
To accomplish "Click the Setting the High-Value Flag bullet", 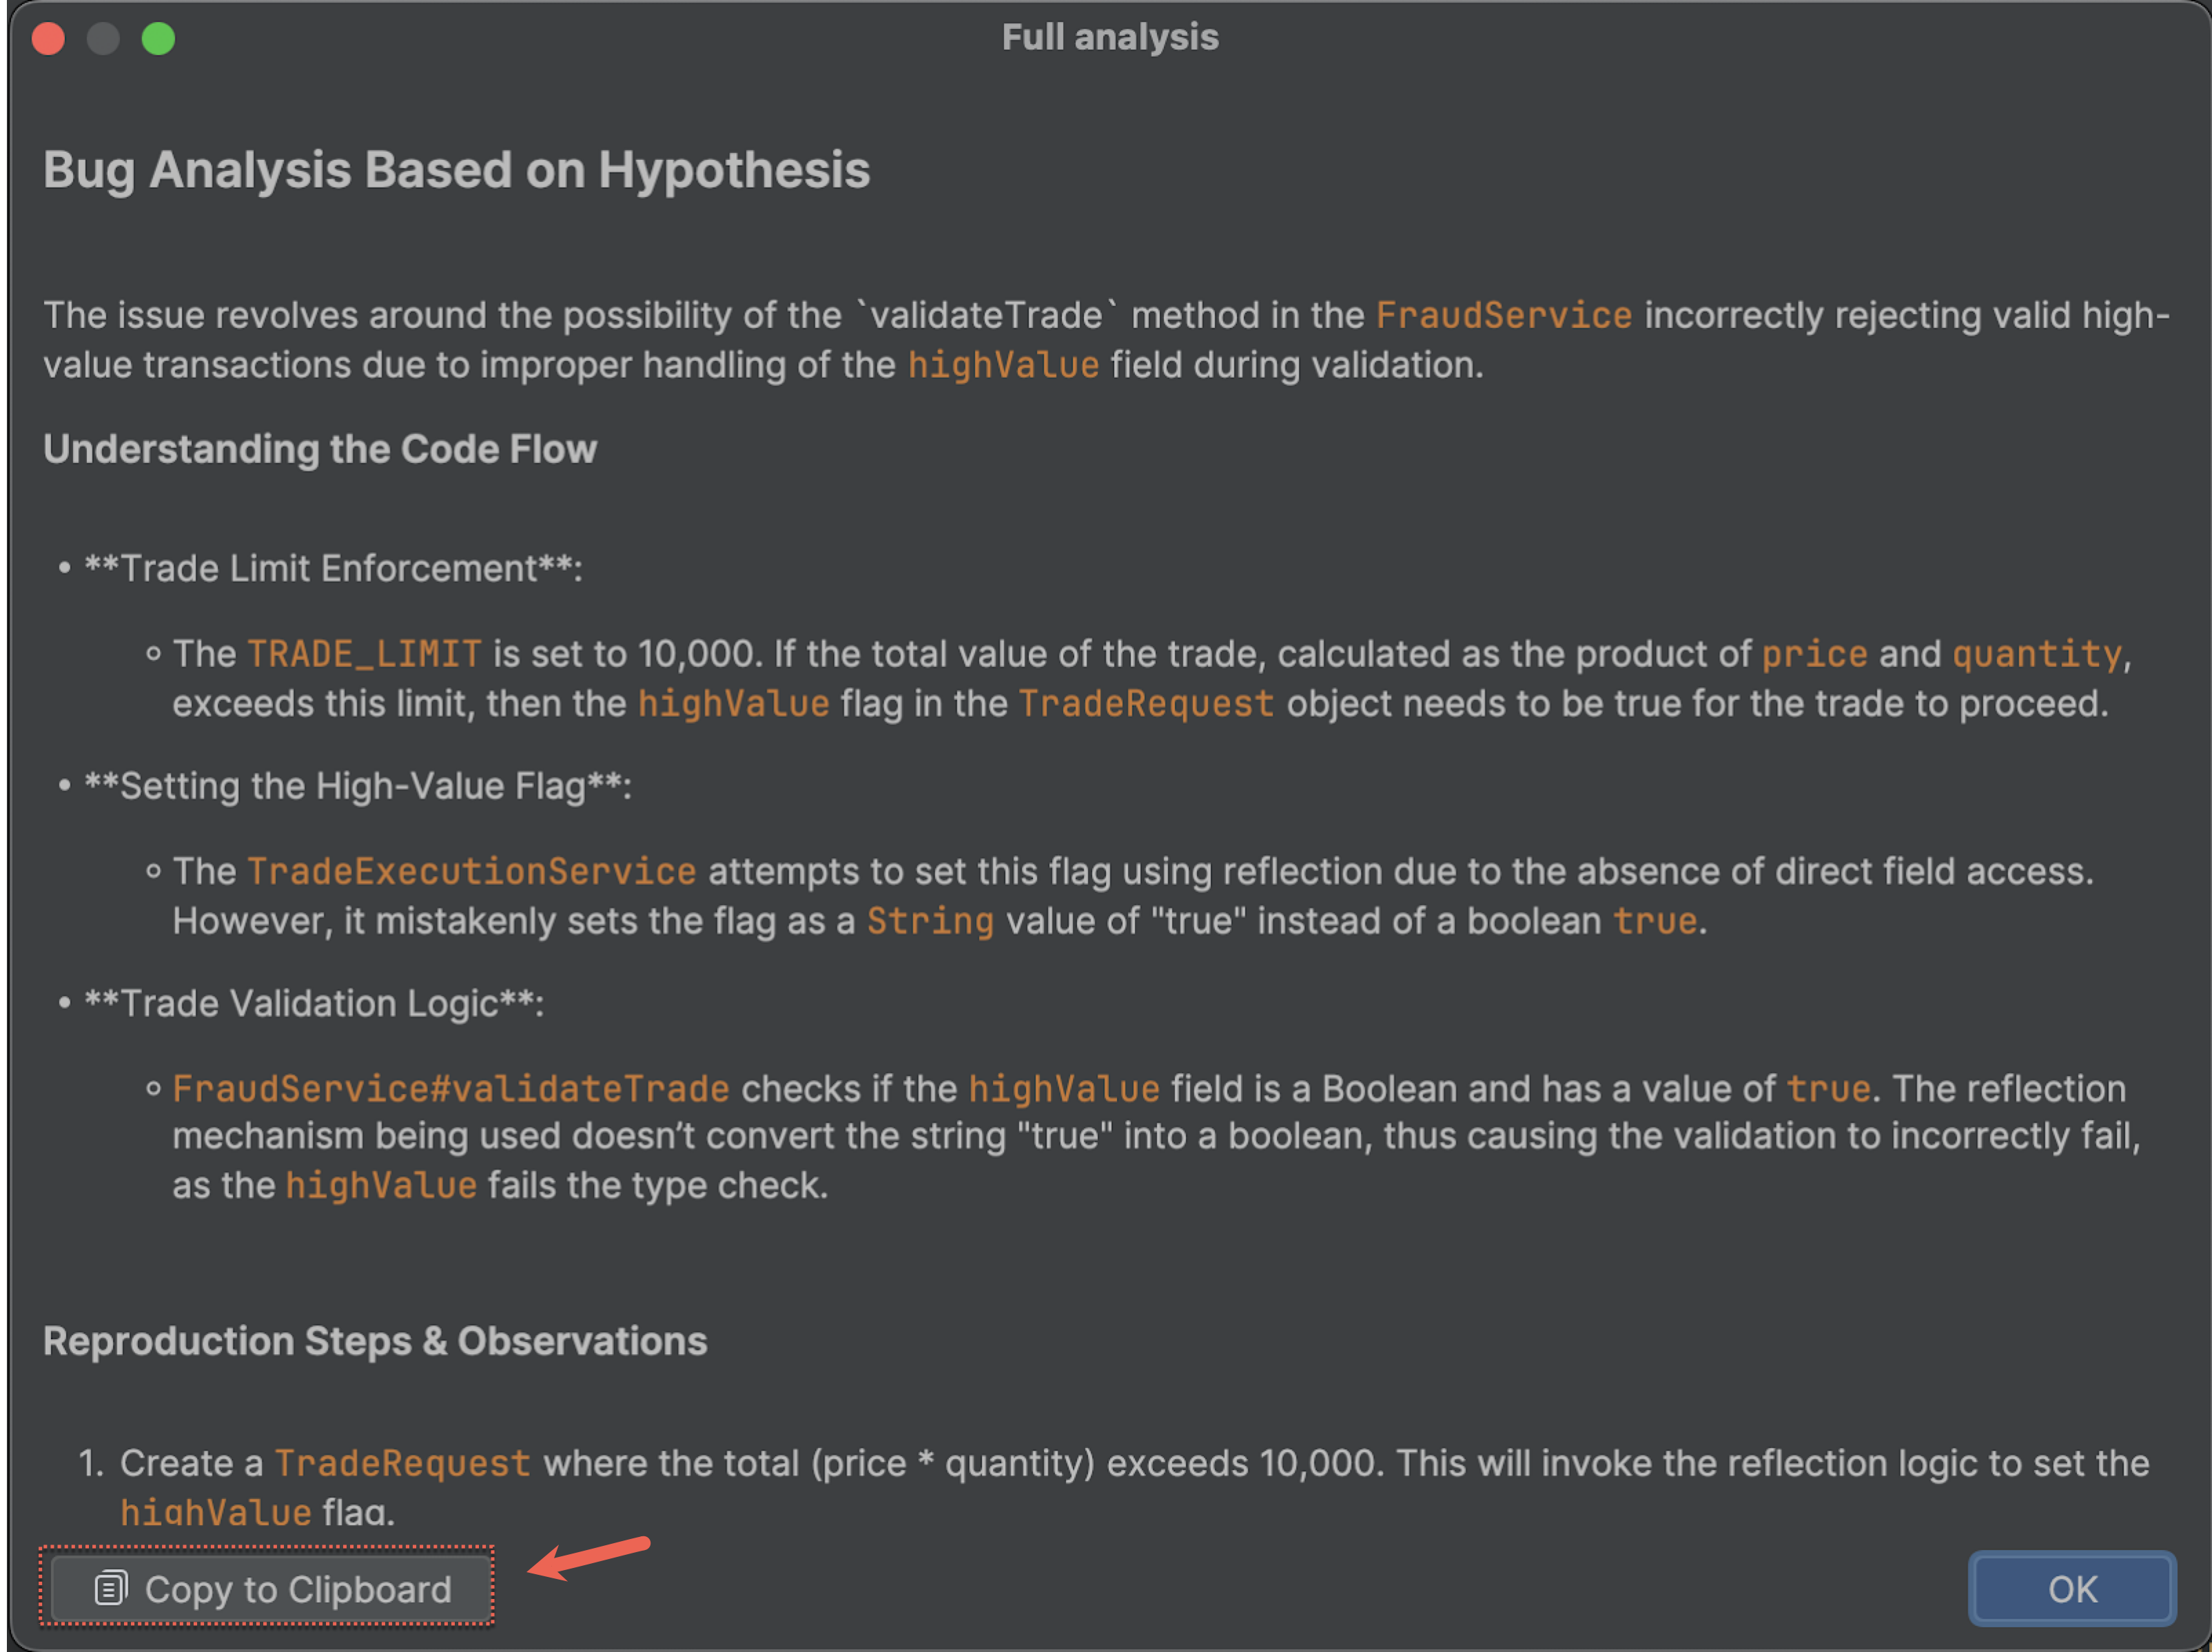I will click(357, 786).
